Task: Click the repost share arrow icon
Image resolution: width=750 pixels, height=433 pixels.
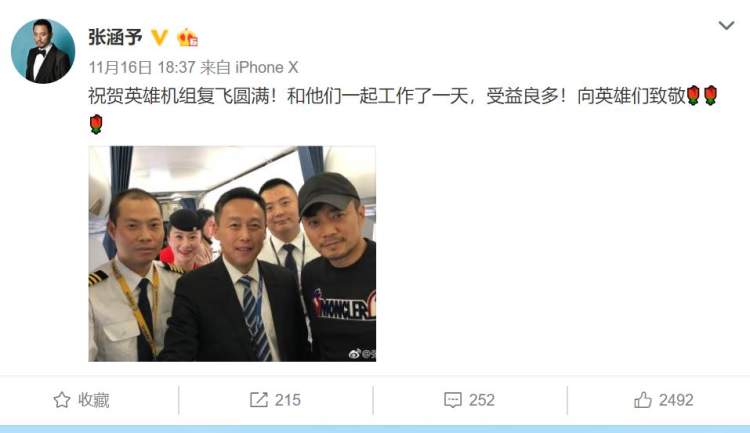Action: (259, 400)
